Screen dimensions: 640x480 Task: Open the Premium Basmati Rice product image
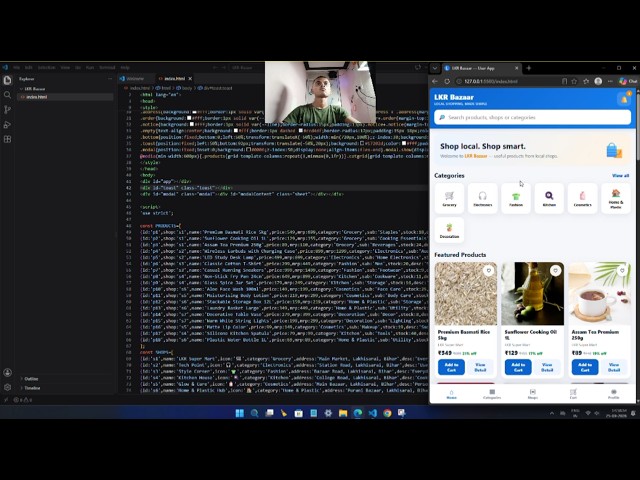(x=466, y=293)
